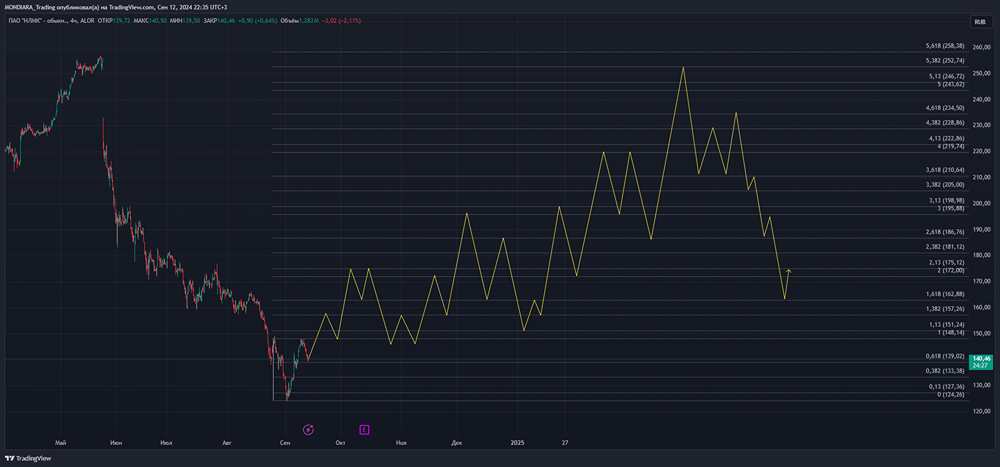This screenshot has width=1000, height=467.
Task: Click the Июл label on time axis
Action: pyautogui.click(x=166, y=442)
